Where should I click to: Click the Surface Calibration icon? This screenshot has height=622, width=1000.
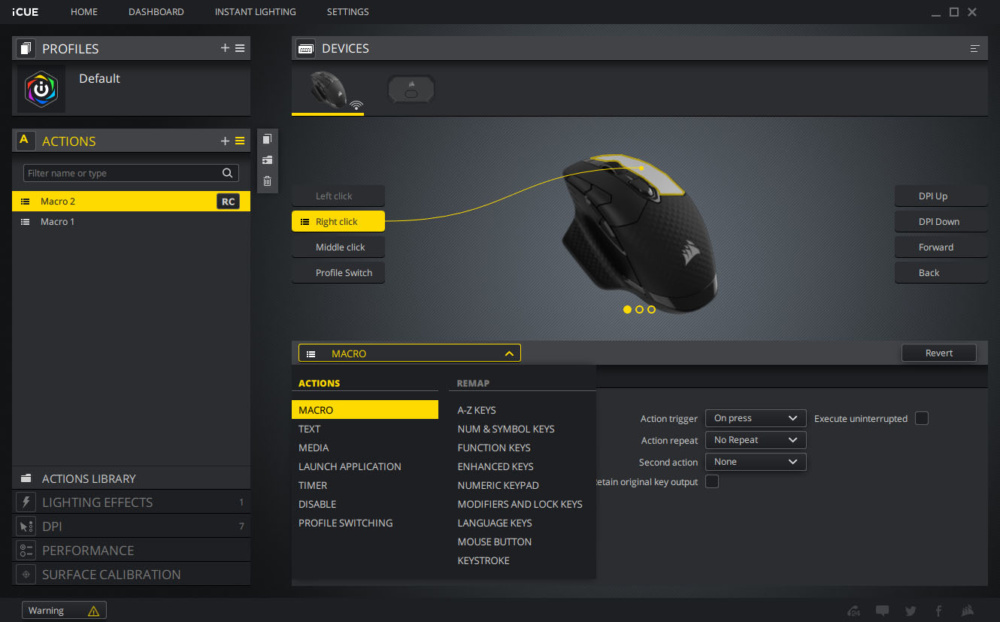[x=26, y=574]
